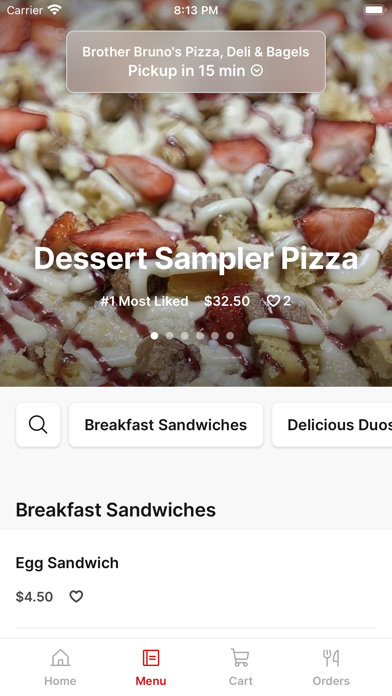Image resolution: width=392 pixels, height=696 pixels.
Task: Open Brother Bruno's Pizza location selector
Action: click(196, 62)
